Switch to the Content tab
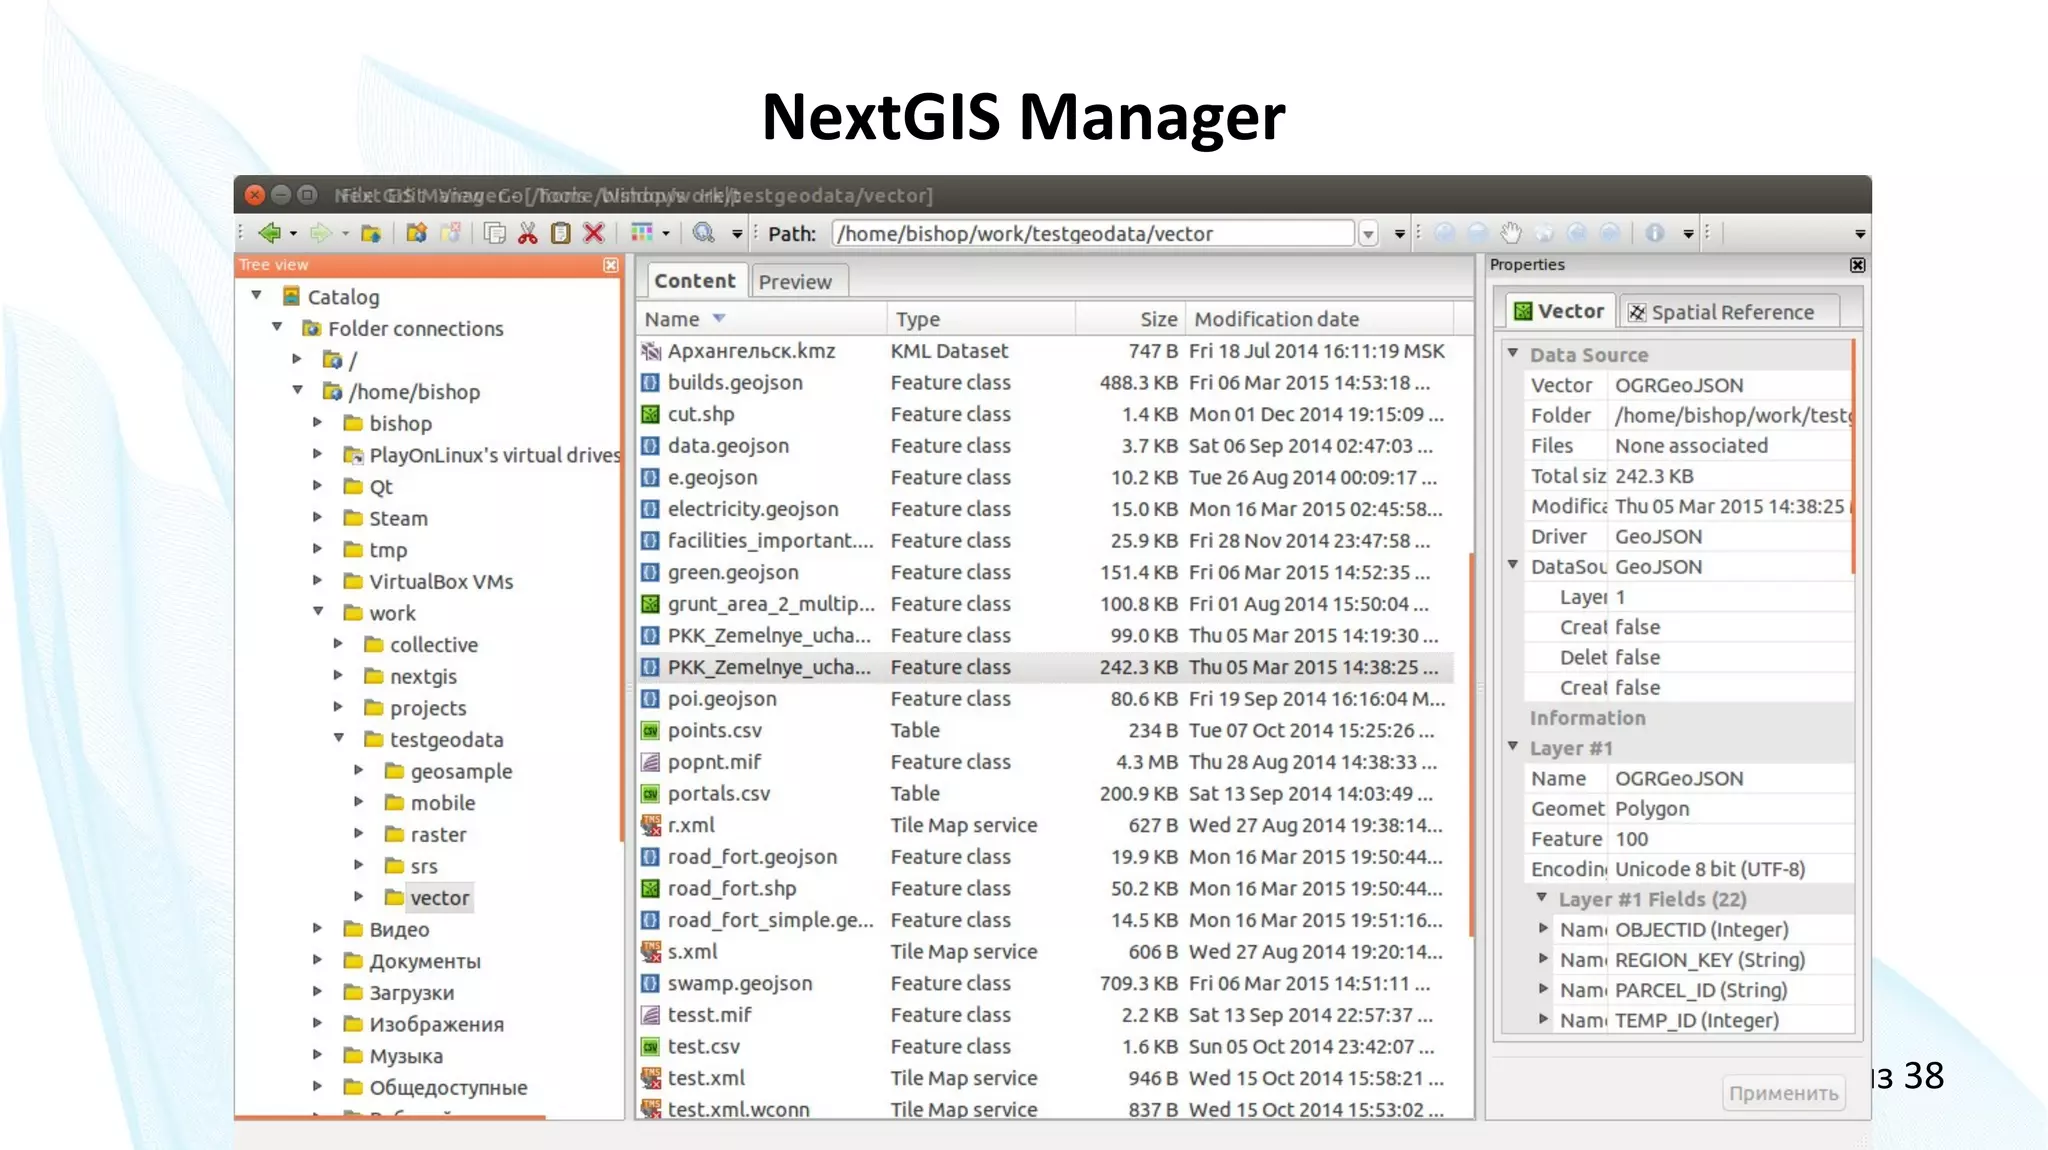Viewport: 2048px width, 1150px height. (695, 281)
